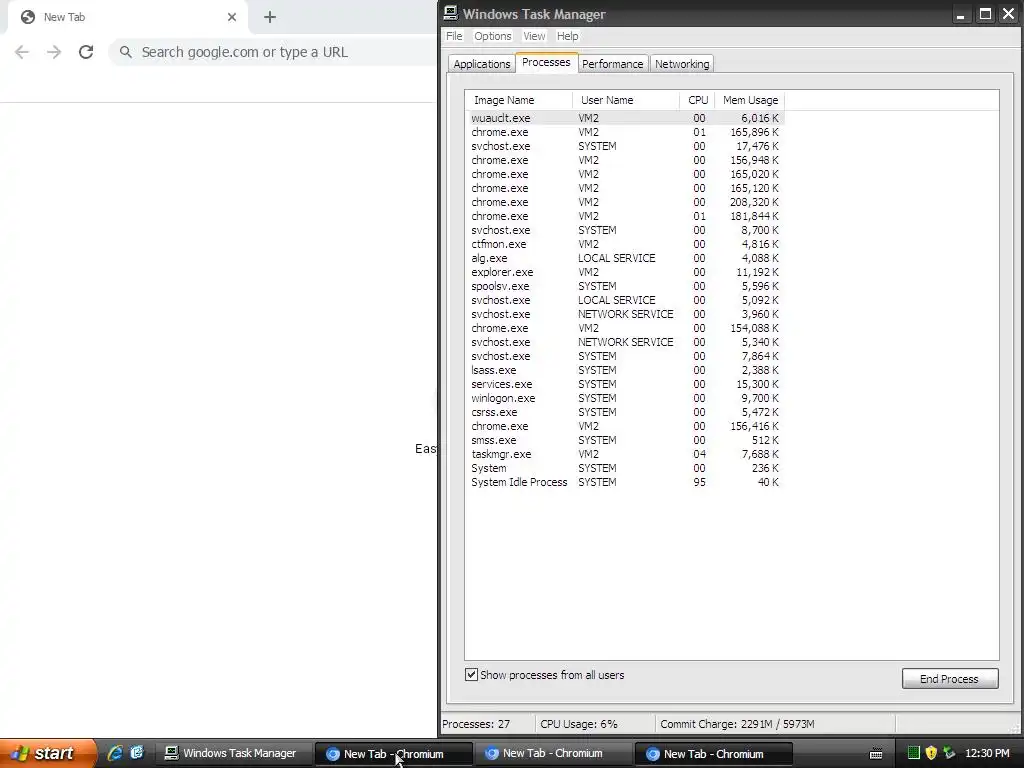Select the spoolsv.exe process
Viewport: 1024px width, 768px height.
625,286
